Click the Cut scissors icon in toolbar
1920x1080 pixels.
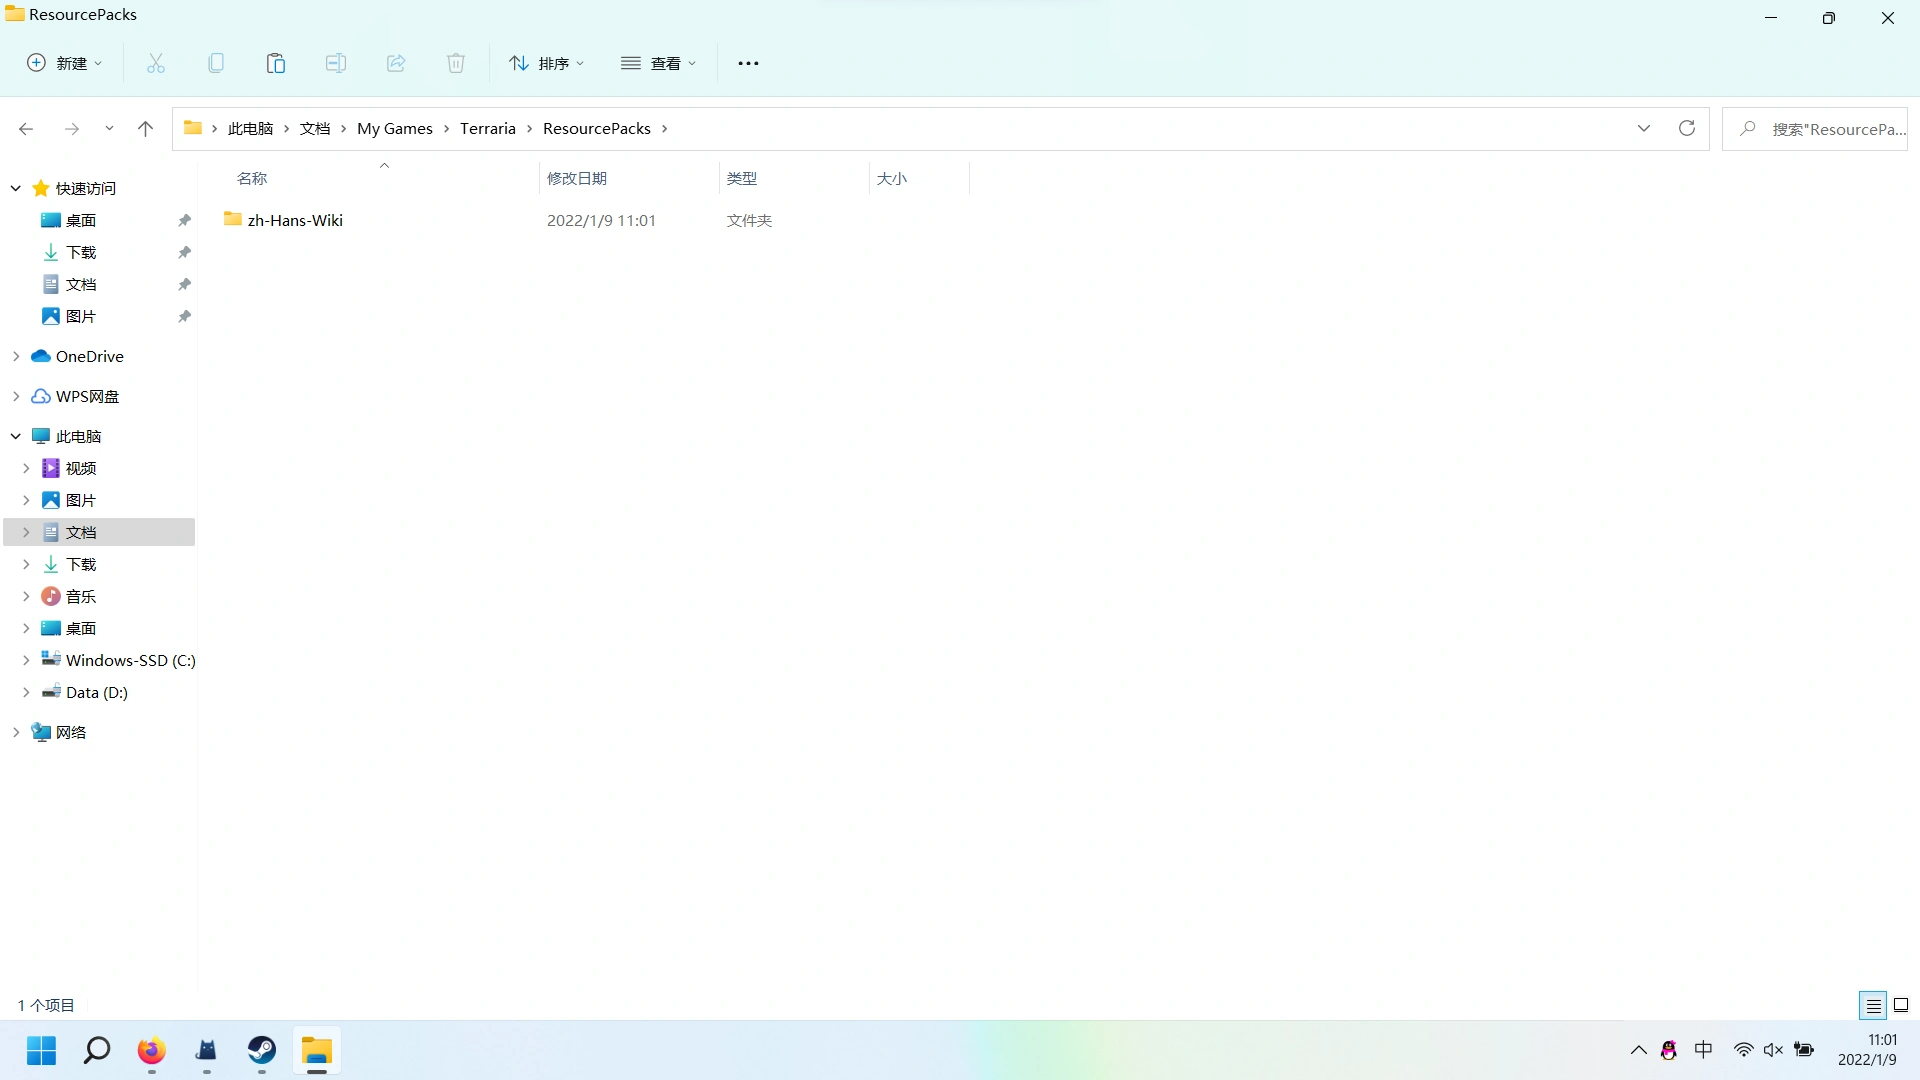156,63
